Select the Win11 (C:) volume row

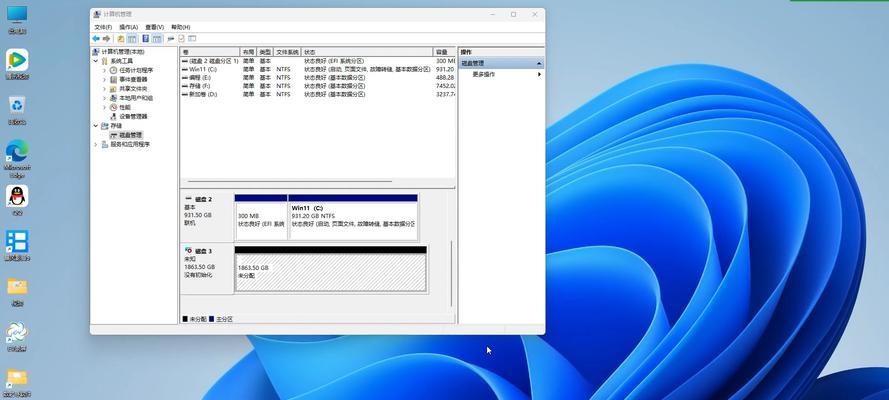tap(318, 69)
